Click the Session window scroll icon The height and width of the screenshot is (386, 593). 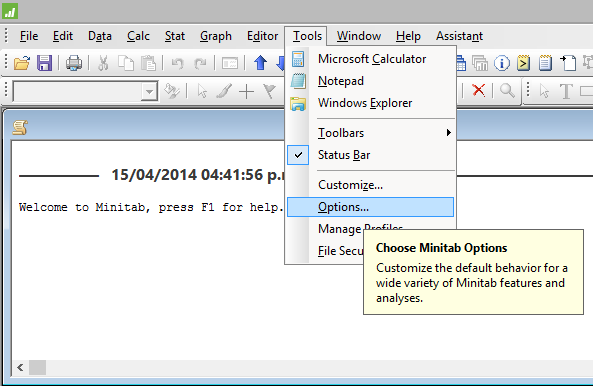[20, 127]
